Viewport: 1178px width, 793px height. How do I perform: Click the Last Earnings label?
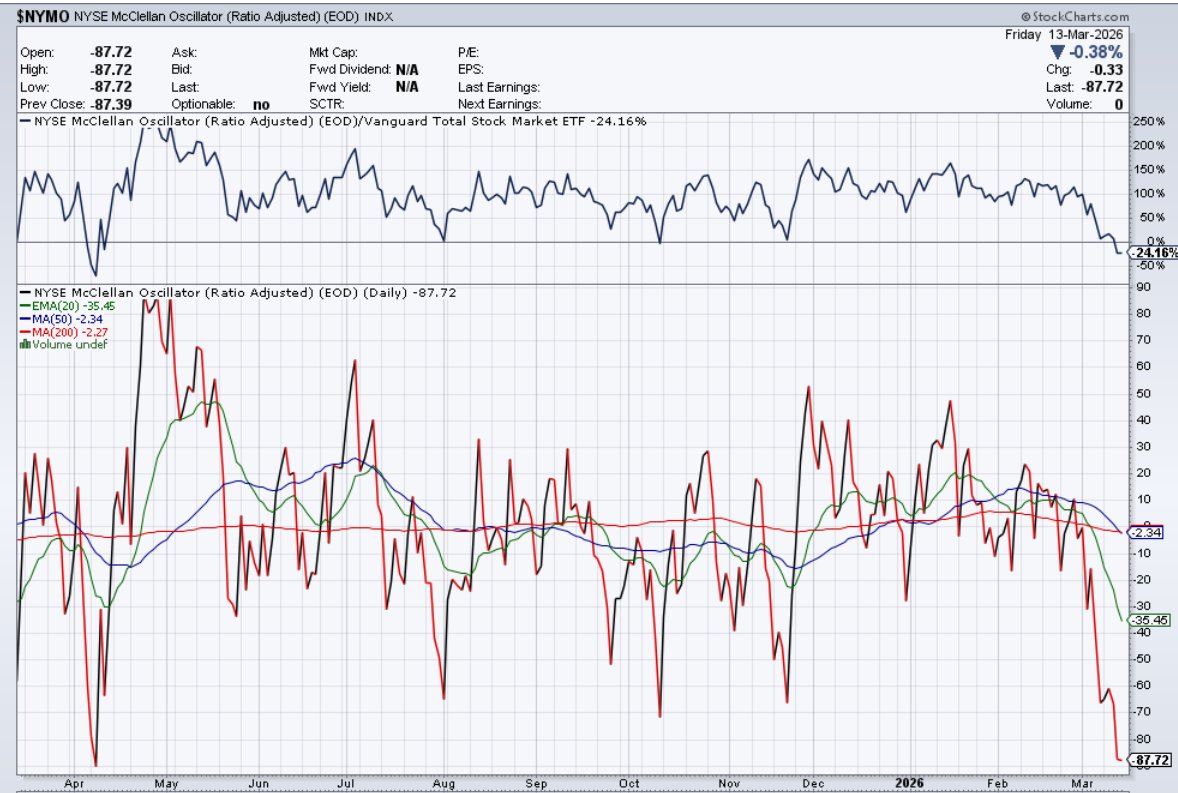499,86
